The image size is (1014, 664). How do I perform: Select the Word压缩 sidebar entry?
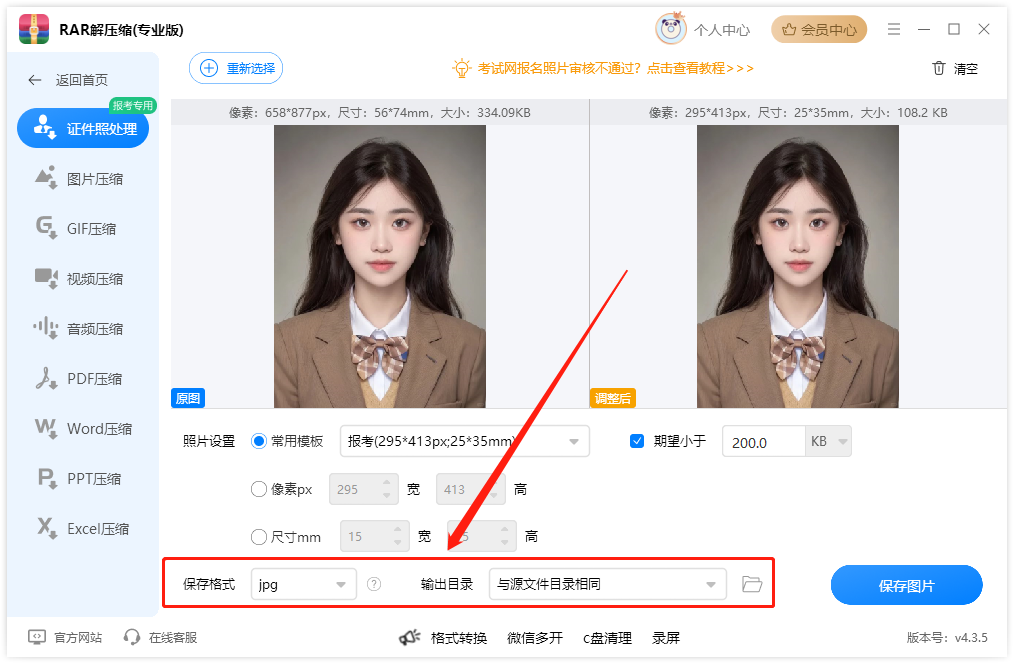click(x=83, y=429)
